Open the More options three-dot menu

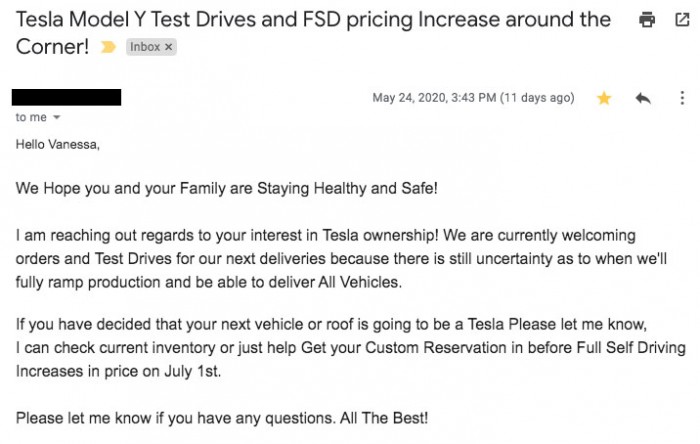tap(682, 98)
